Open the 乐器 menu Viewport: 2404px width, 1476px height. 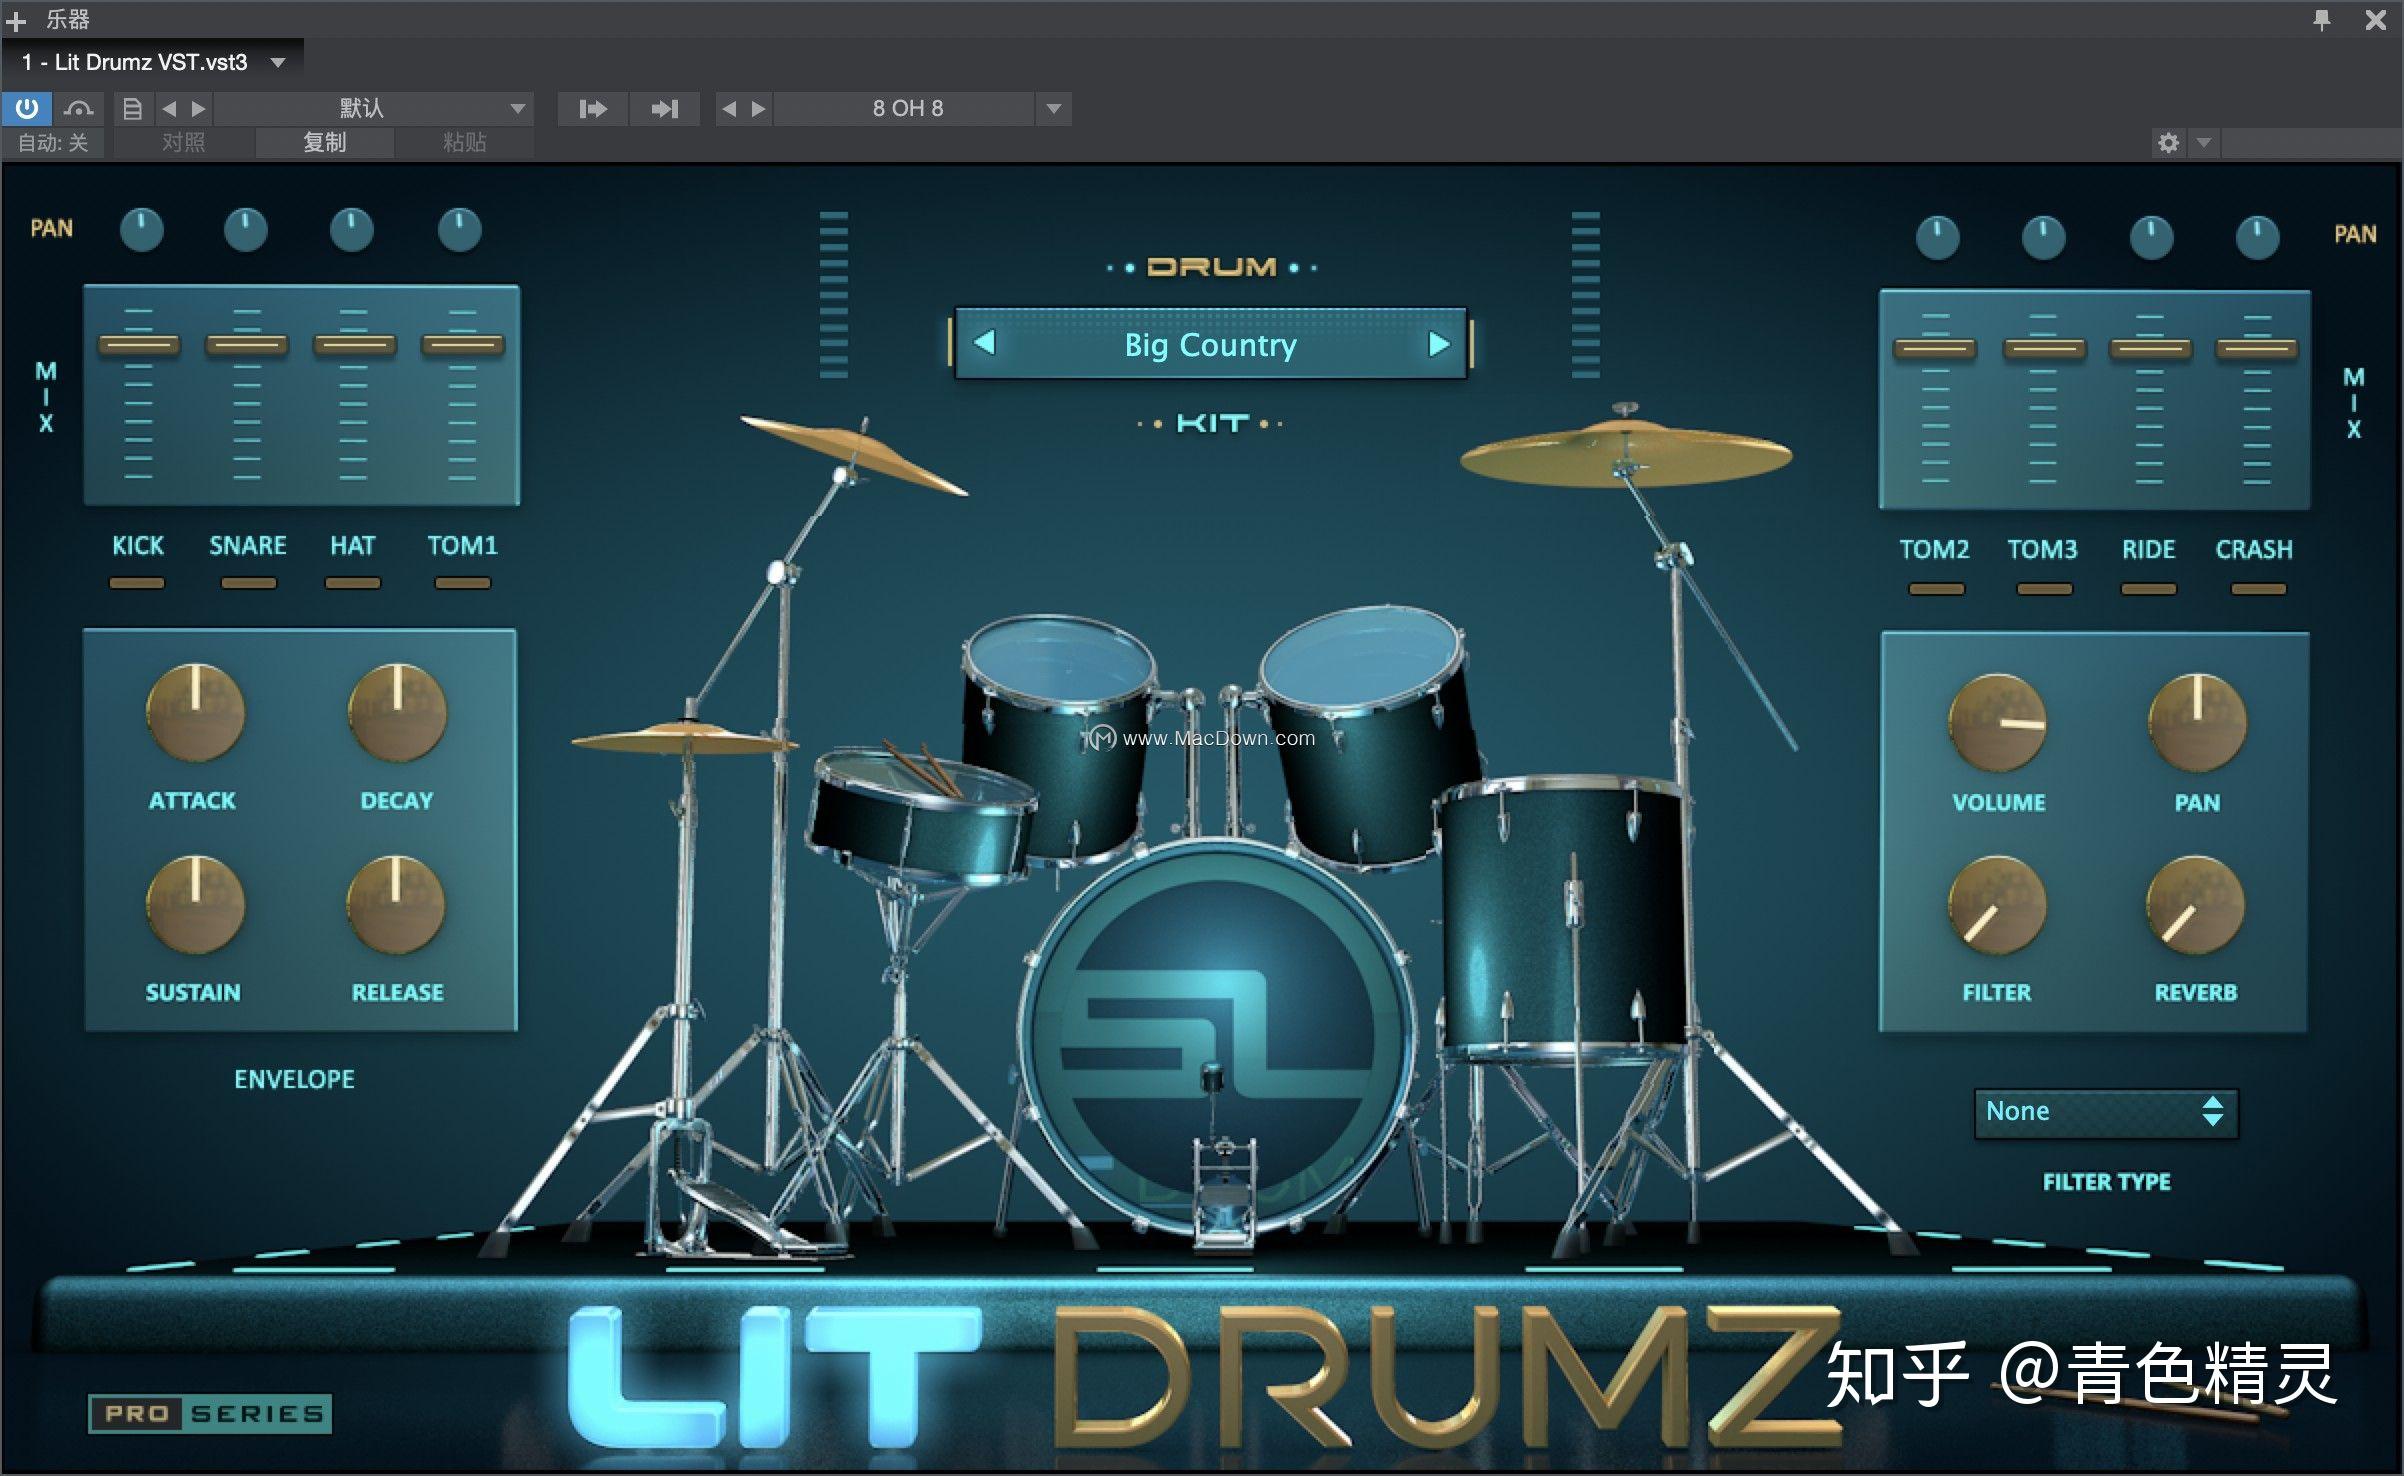(68, 18)
